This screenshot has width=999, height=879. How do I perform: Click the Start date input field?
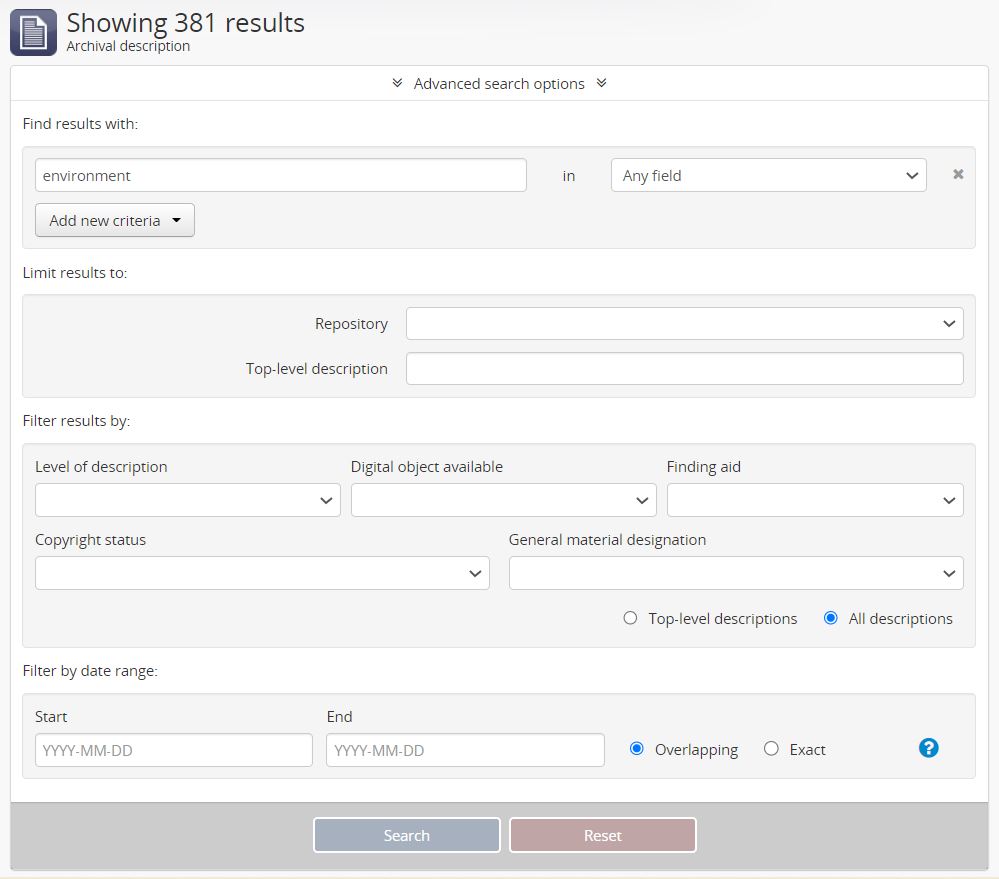pyautogui.click(x=173, y=750)
